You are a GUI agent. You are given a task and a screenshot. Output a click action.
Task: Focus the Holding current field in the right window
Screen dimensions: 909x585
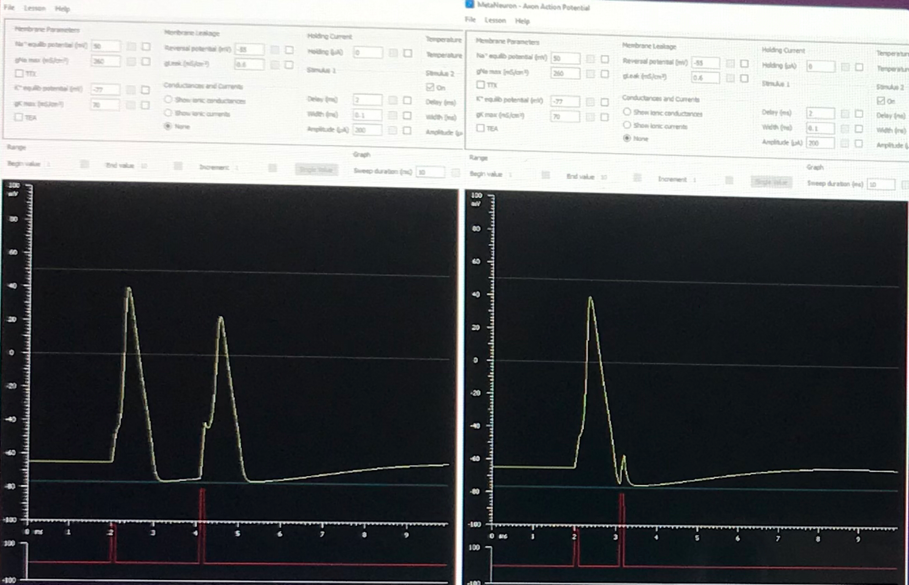click(821, 66)
